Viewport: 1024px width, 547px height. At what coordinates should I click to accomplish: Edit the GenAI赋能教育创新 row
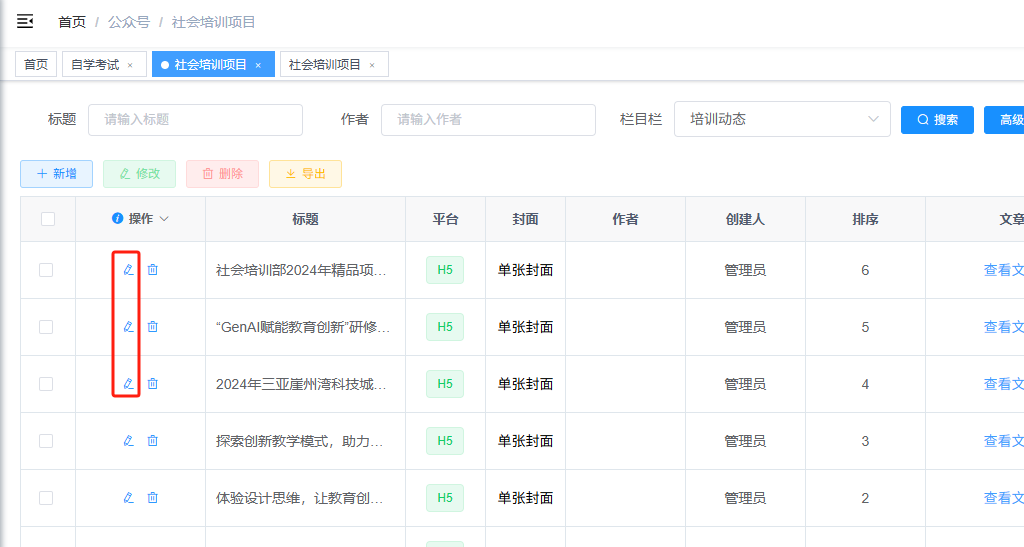click(x=129, y=326)
